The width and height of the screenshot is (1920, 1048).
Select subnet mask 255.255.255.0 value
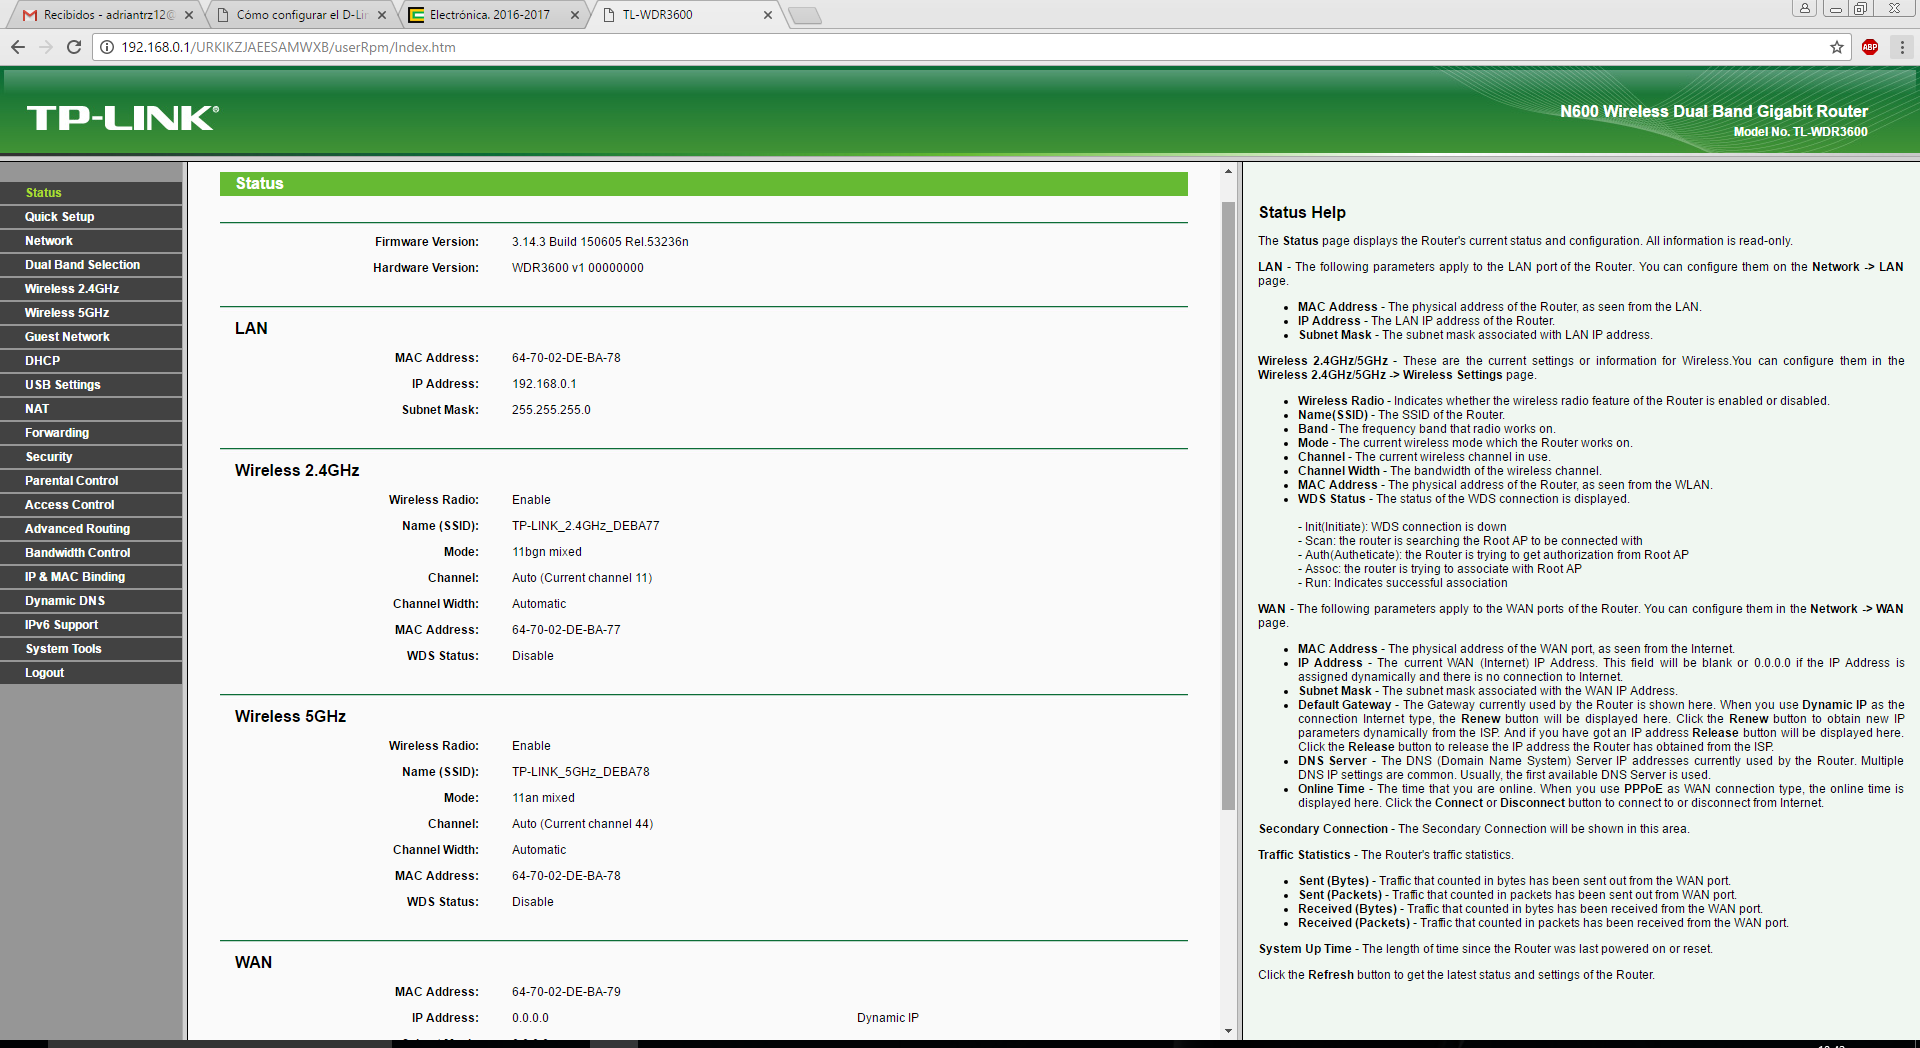(x=551, y=410)
